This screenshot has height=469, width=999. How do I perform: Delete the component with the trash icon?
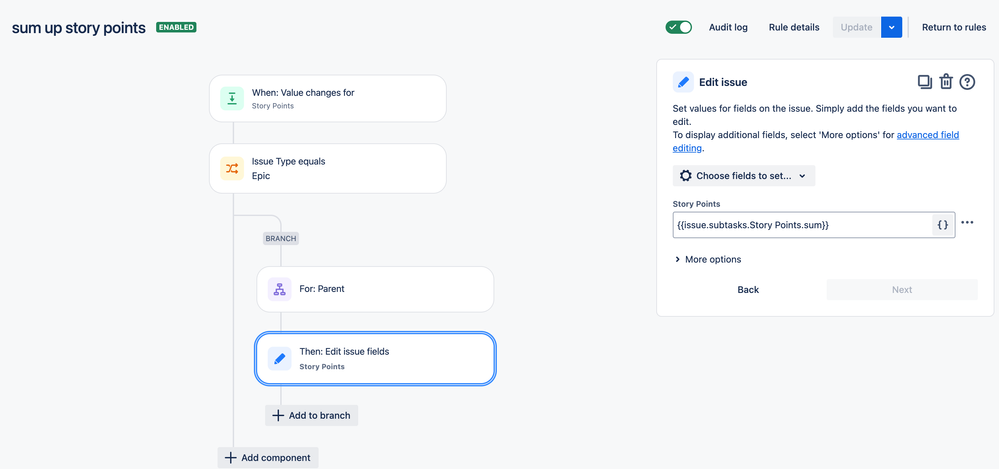(x=946, y=82)
